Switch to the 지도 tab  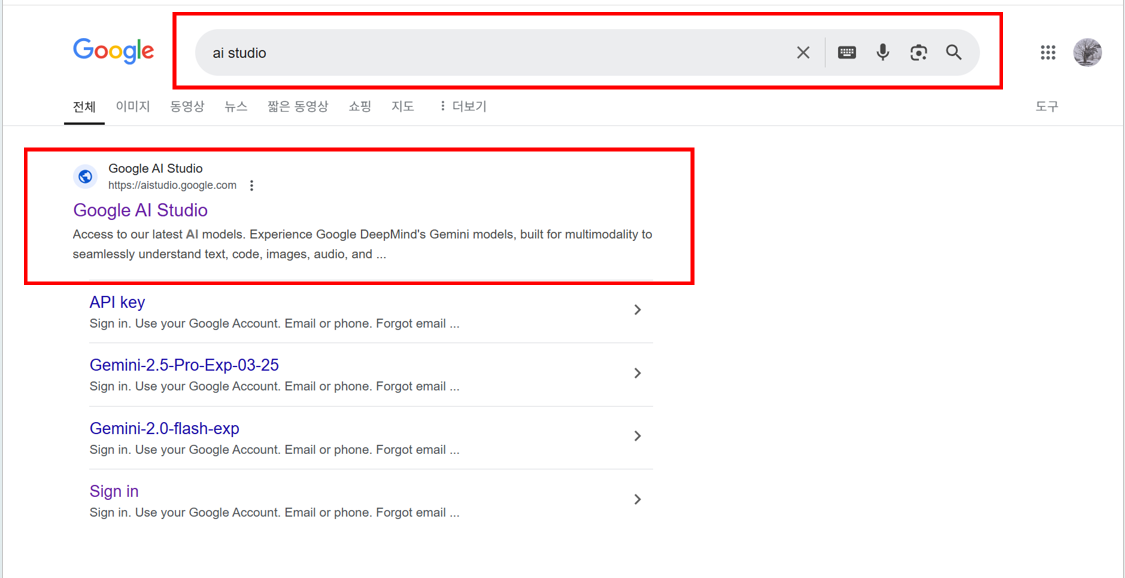(403, 107)
